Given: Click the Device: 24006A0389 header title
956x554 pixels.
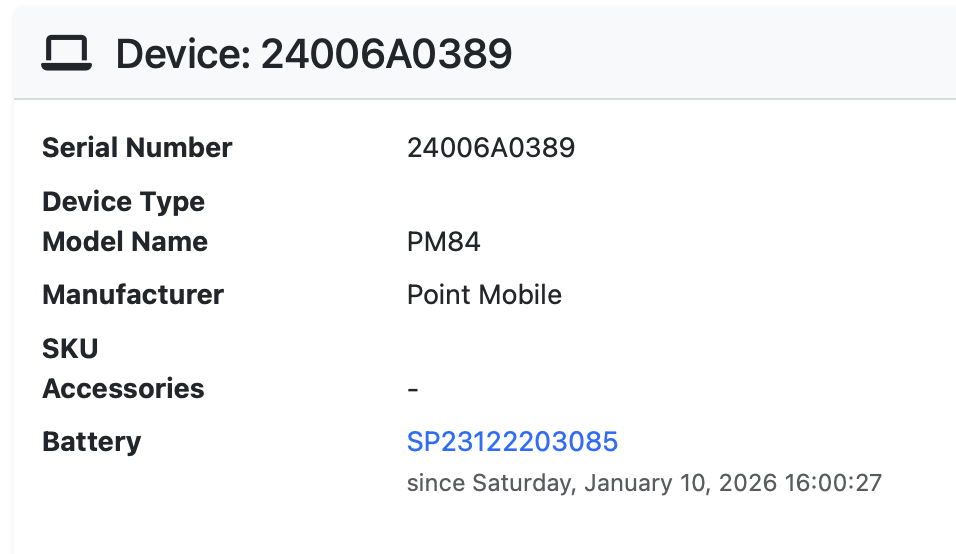Looking at the screenshot, I should [314, 54].
